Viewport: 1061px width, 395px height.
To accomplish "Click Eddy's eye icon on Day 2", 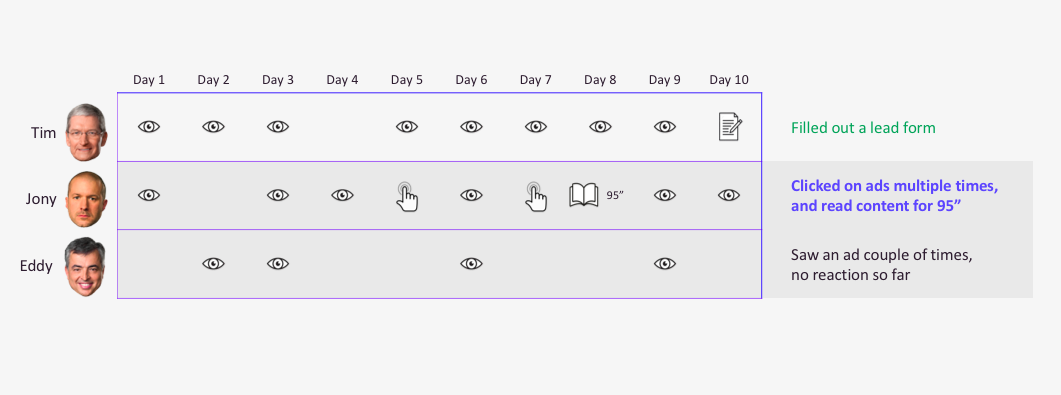I will [213, 263].
